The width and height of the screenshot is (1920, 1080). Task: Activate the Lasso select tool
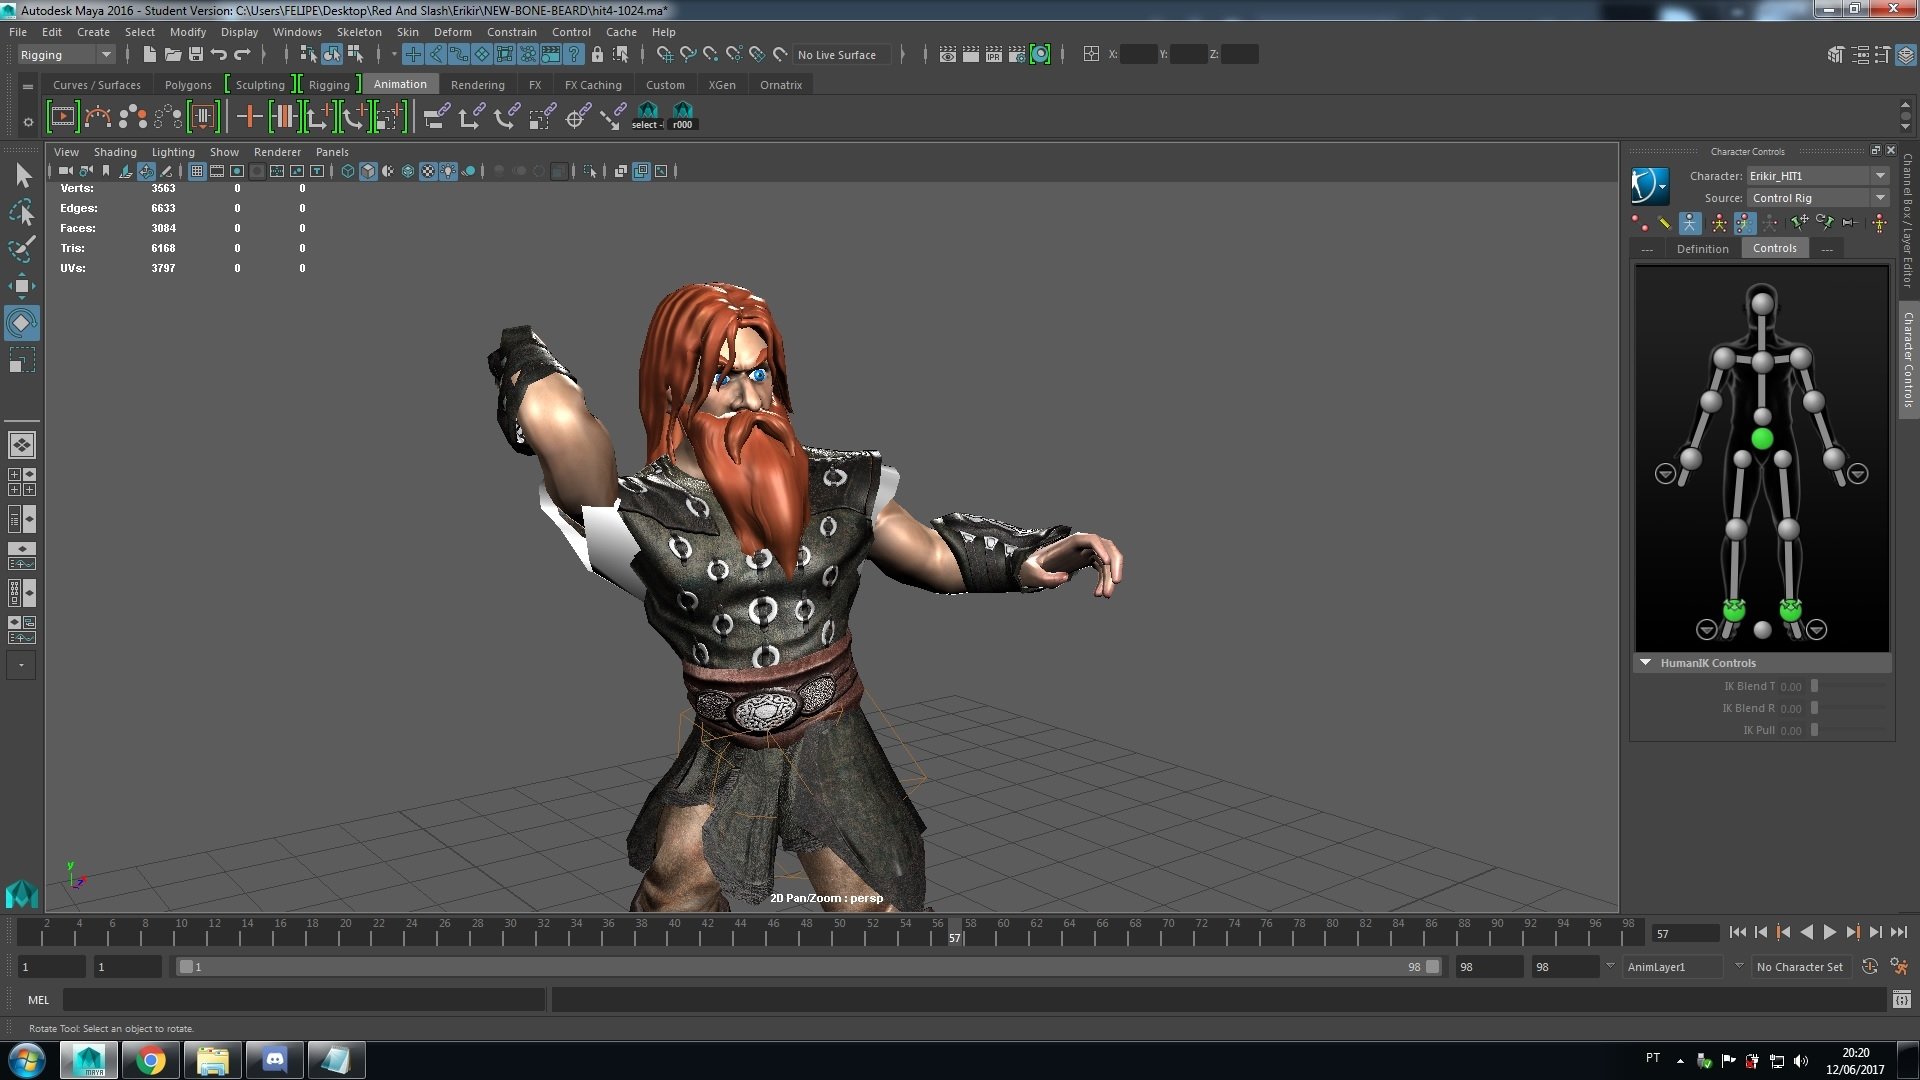(22, 212)
